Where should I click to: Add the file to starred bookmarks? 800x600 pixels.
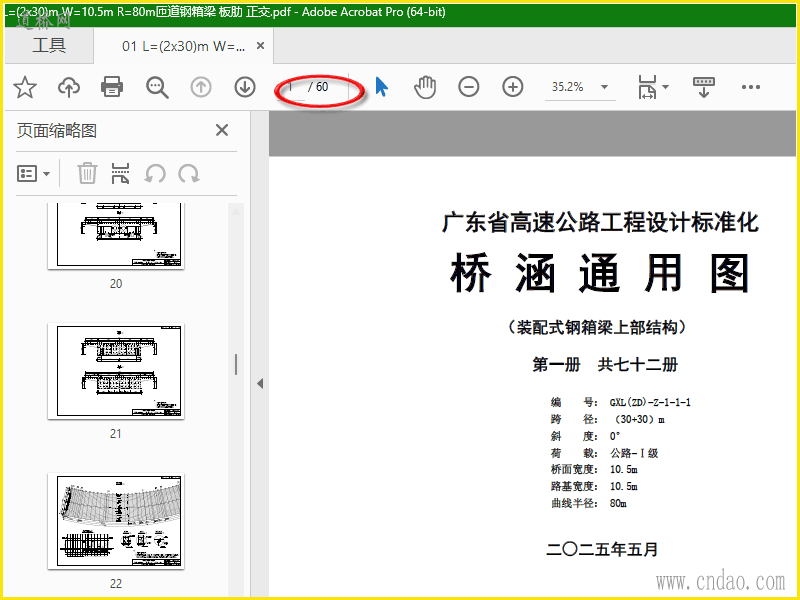pos(24,87)
